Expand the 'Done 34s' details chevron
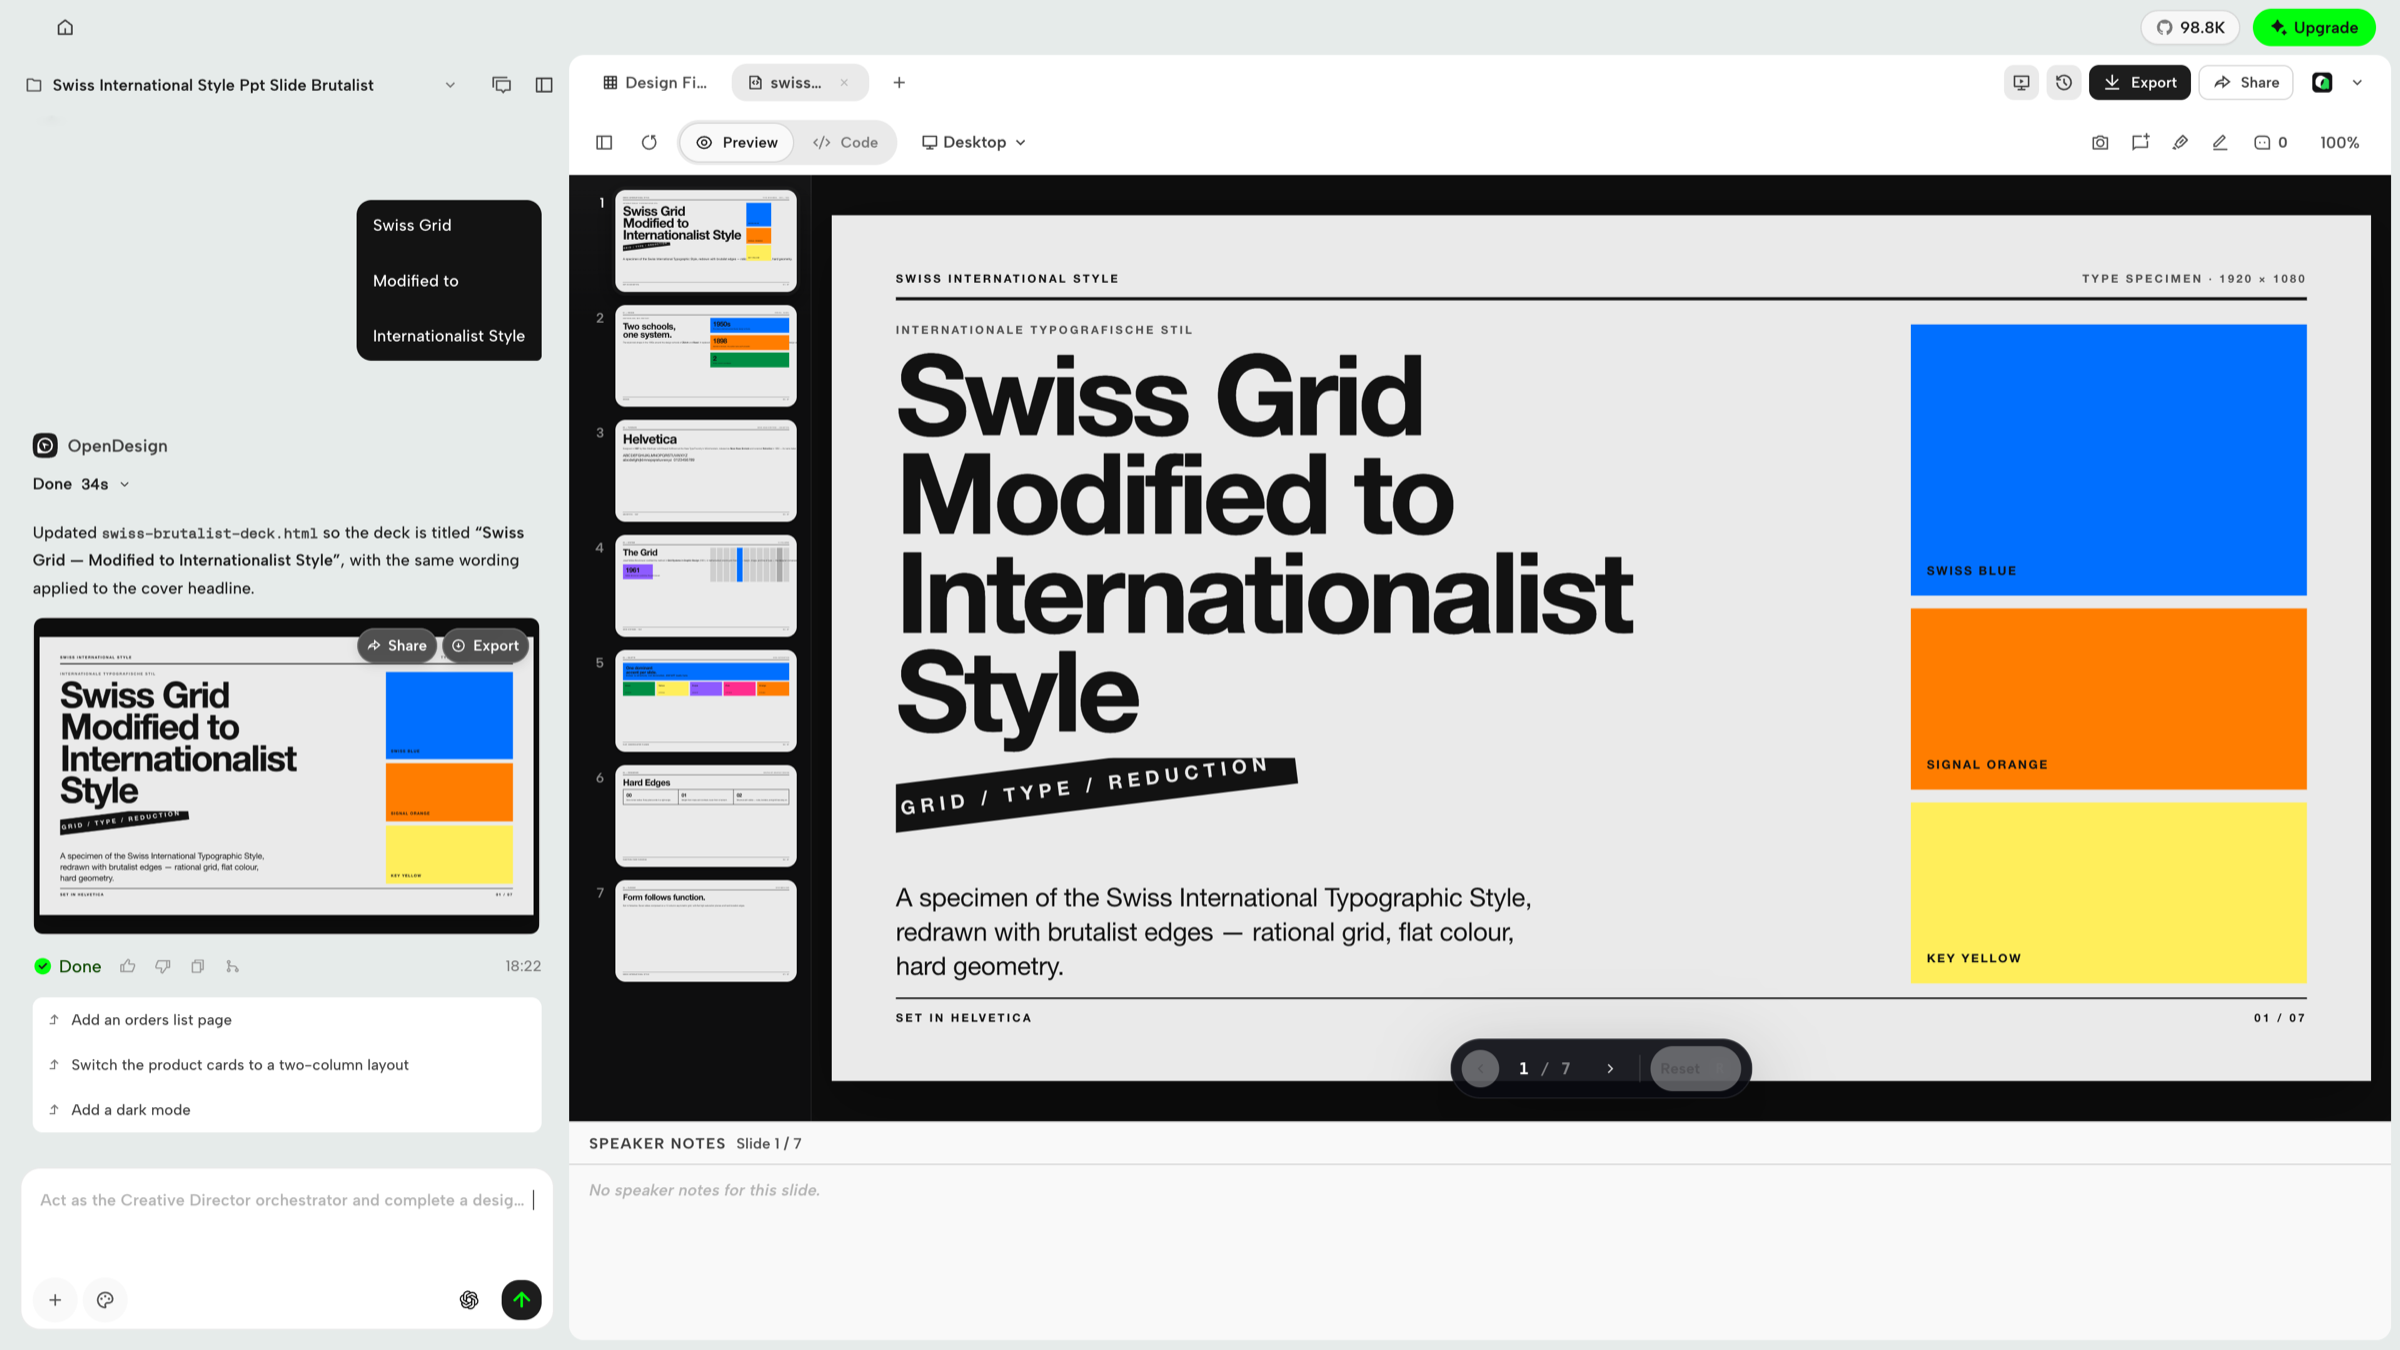 pos(125,484)
